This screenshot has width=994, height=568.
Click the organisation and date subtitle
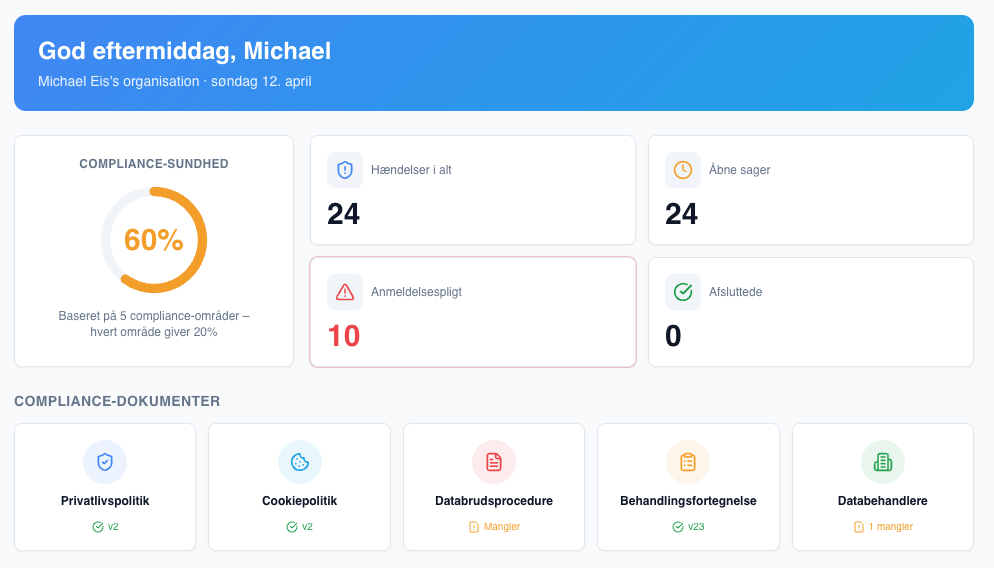pyautogui.click(x=174, y=81)
